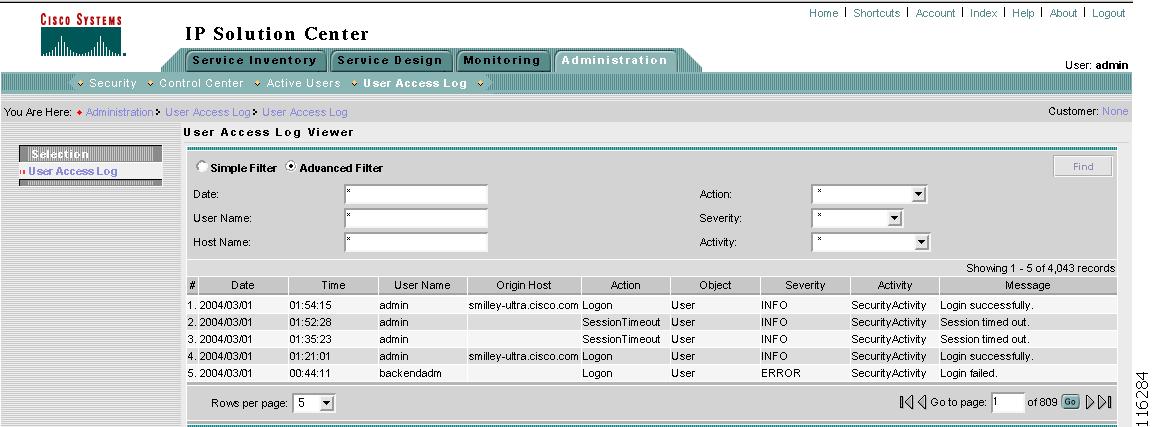Click Administration in the breadcrumb
This screenshot has height=427, width=1152.
coord(120,112)
